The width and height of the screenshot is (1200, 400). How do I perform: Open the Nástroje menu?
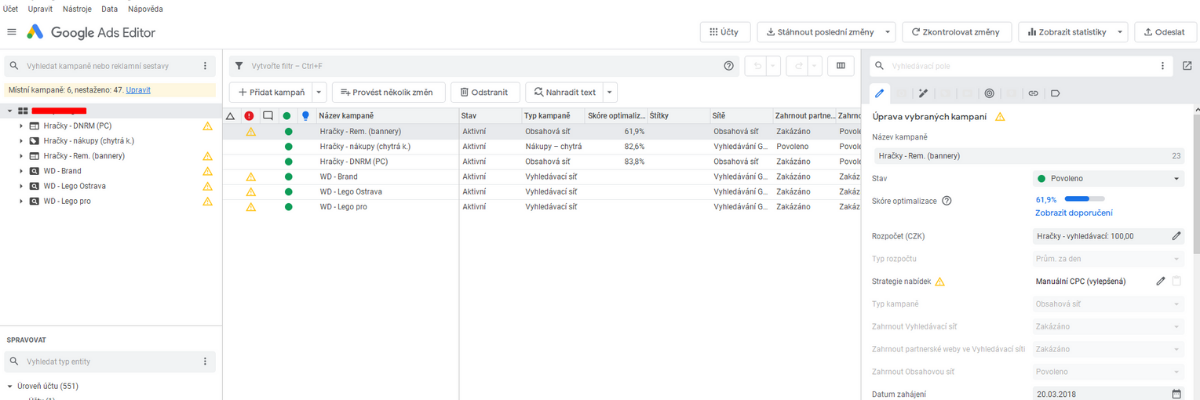point(78,8)
